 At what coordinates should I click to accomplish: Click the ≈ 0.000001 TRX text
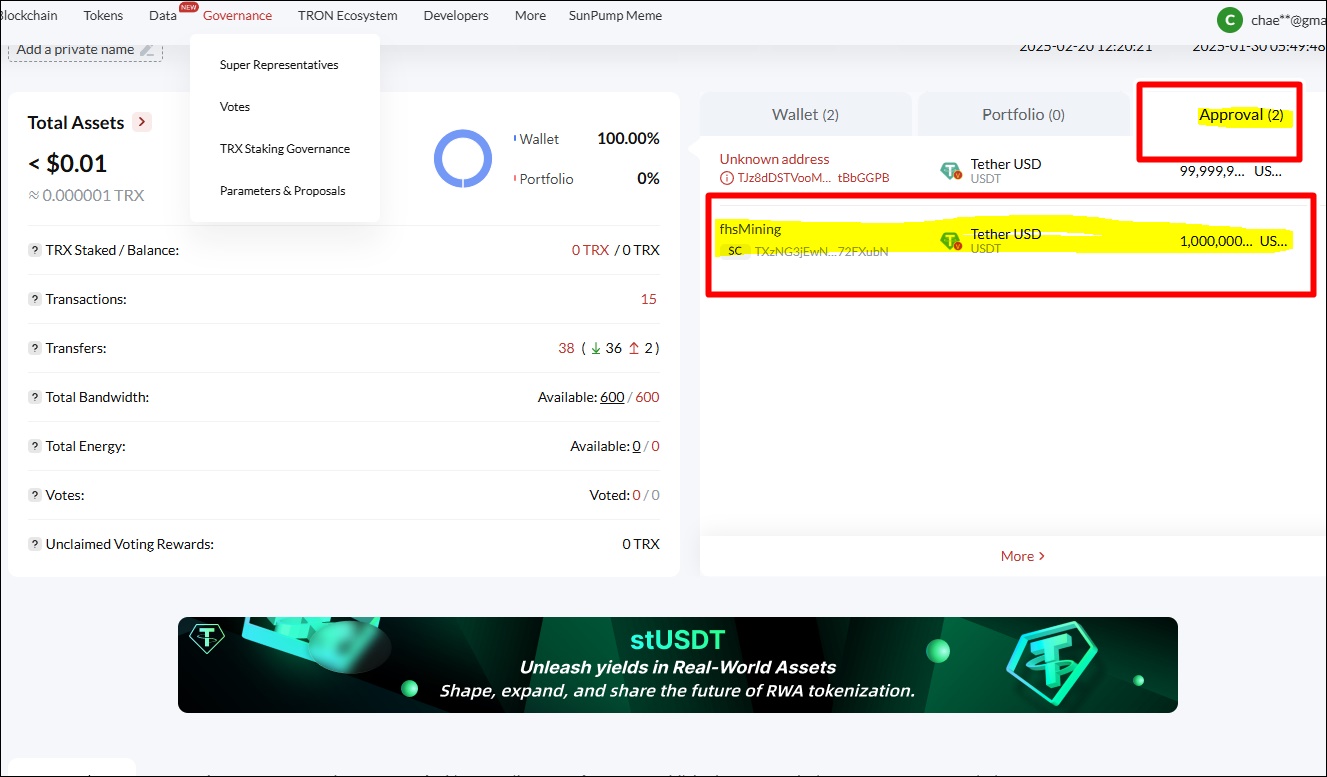pyautogui.click(x=86, y=195)
